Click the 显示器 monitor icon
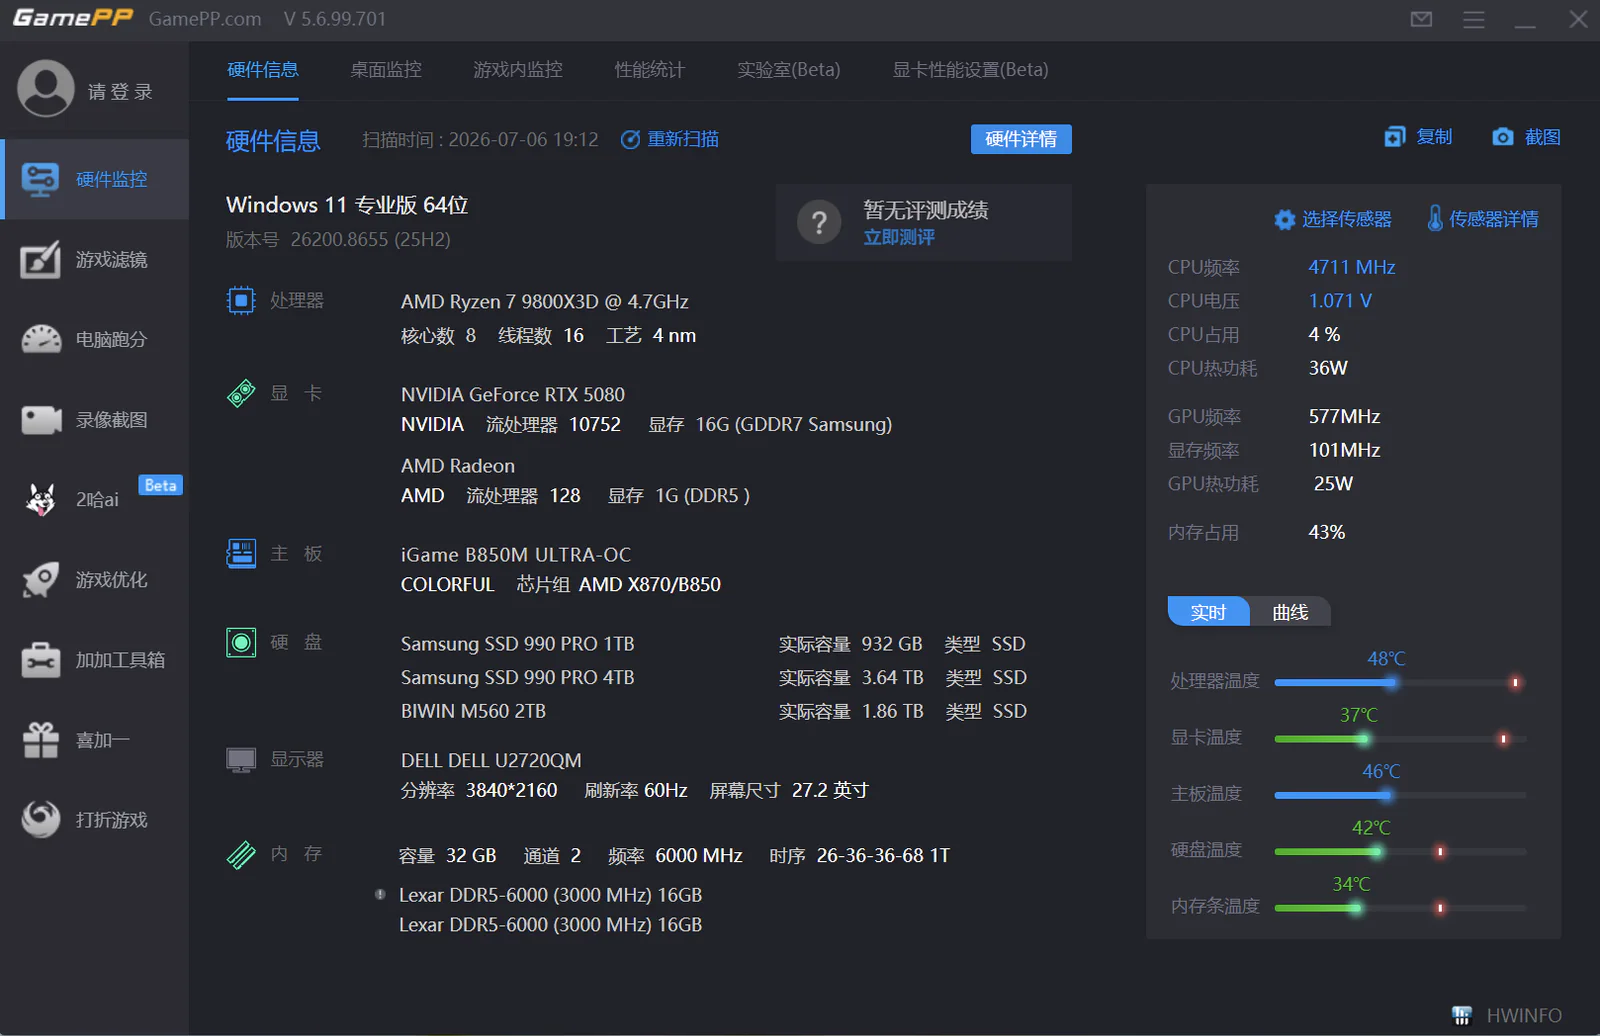This screenshot has width=1600, height=1036. point(241,760)
